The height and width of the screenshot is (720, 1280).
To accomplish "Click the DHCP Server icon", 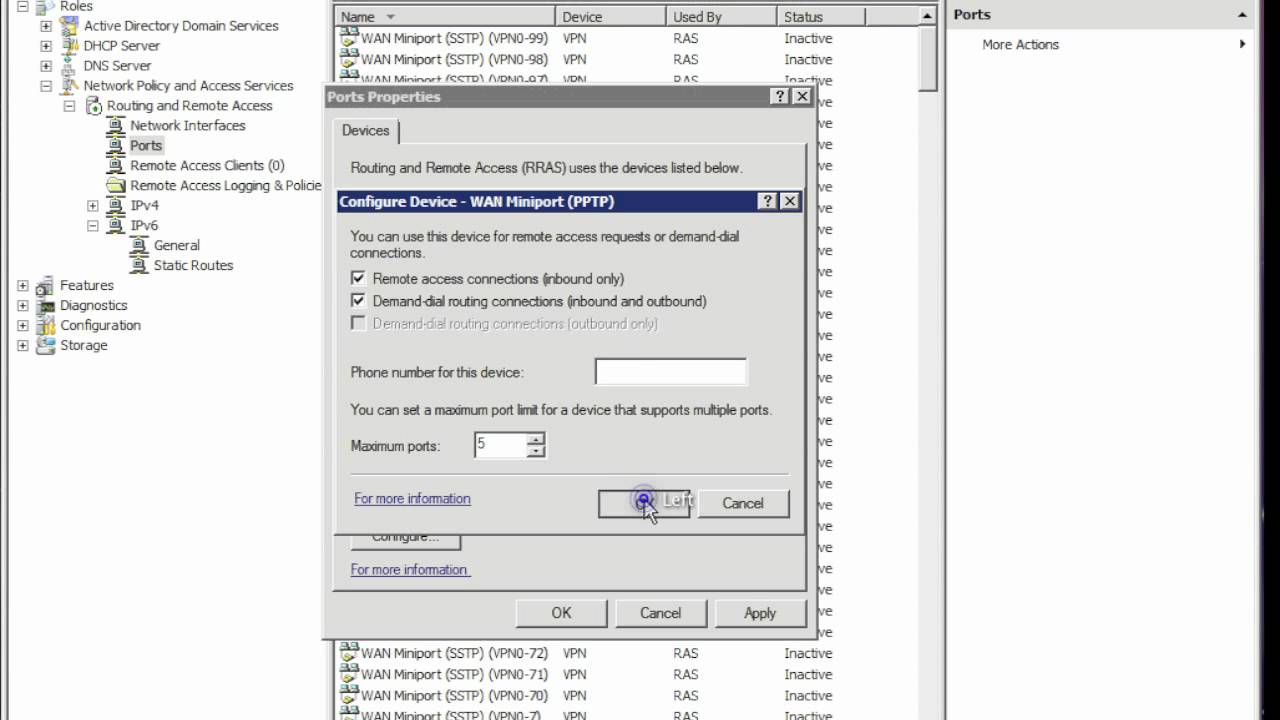I will [69, 46].
